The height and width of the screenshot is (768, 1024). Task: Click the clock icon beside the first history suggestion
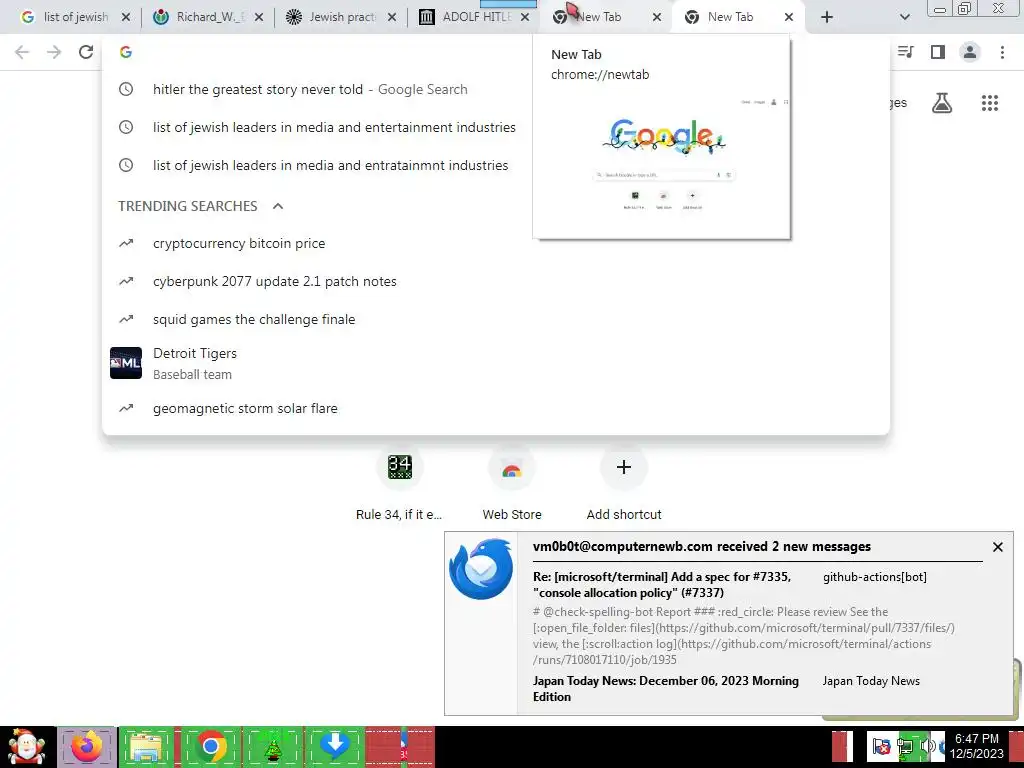[126, 89]
